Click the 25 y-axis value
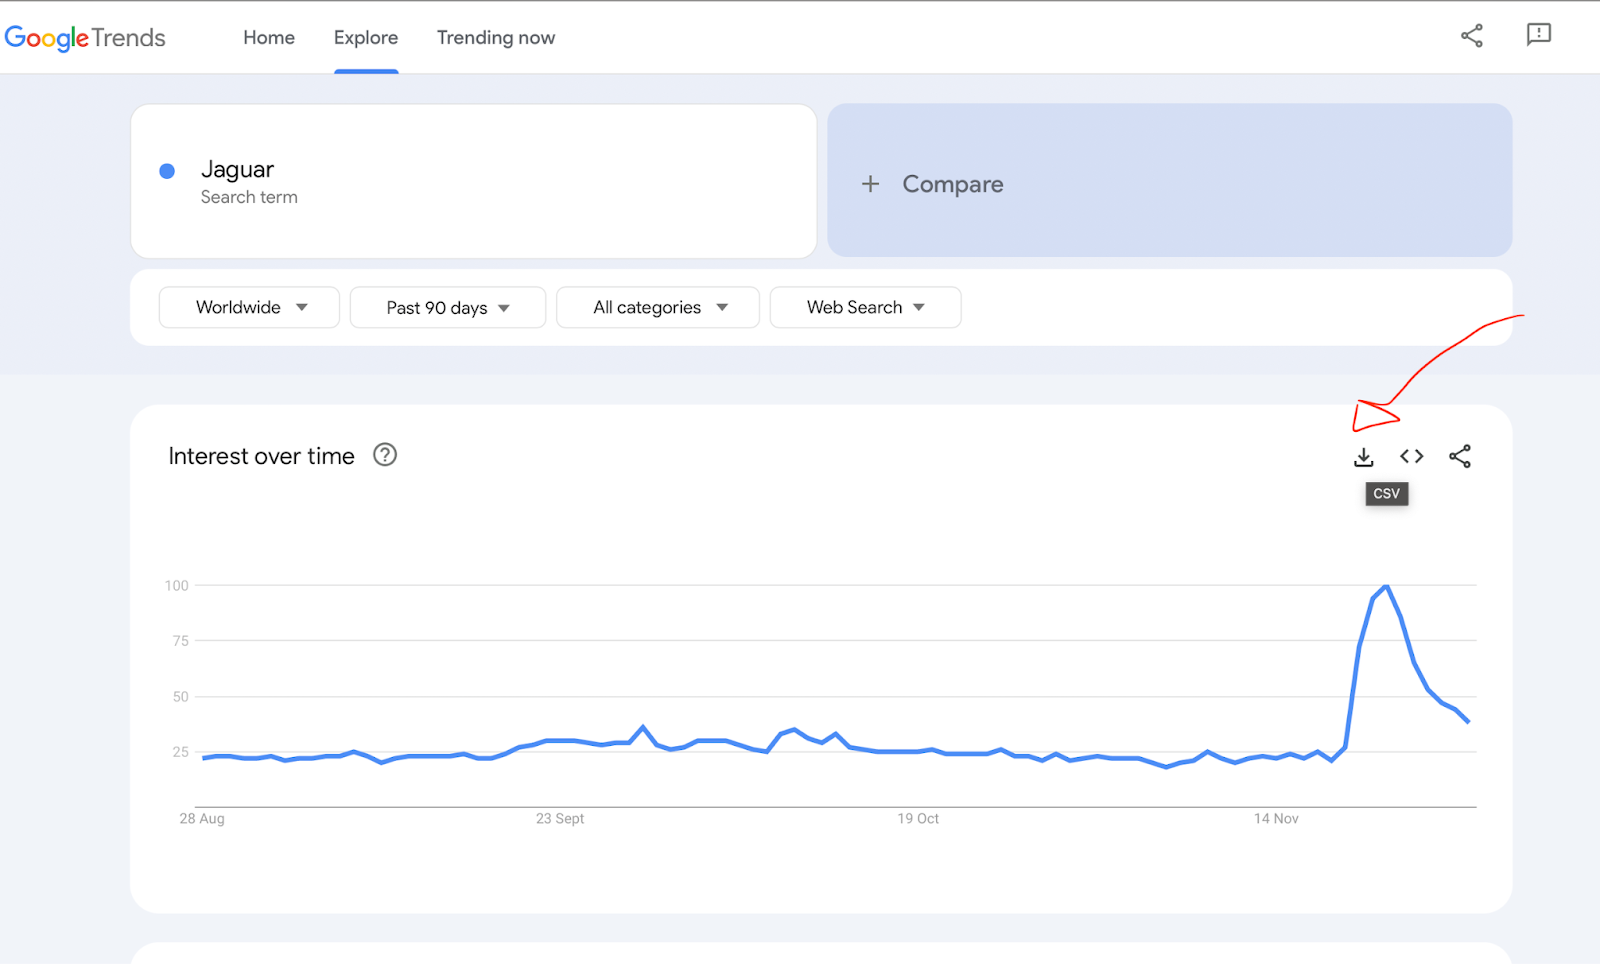Image resolution: width=1600 pixels, height=964 pixels. [x=181, y=751]
